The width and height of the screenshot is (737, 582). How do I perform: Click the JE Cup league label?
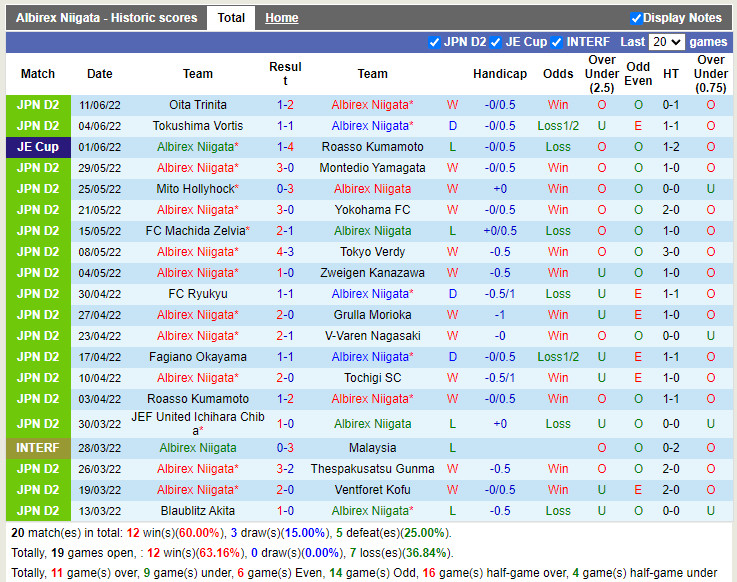(x=38, y=147)
